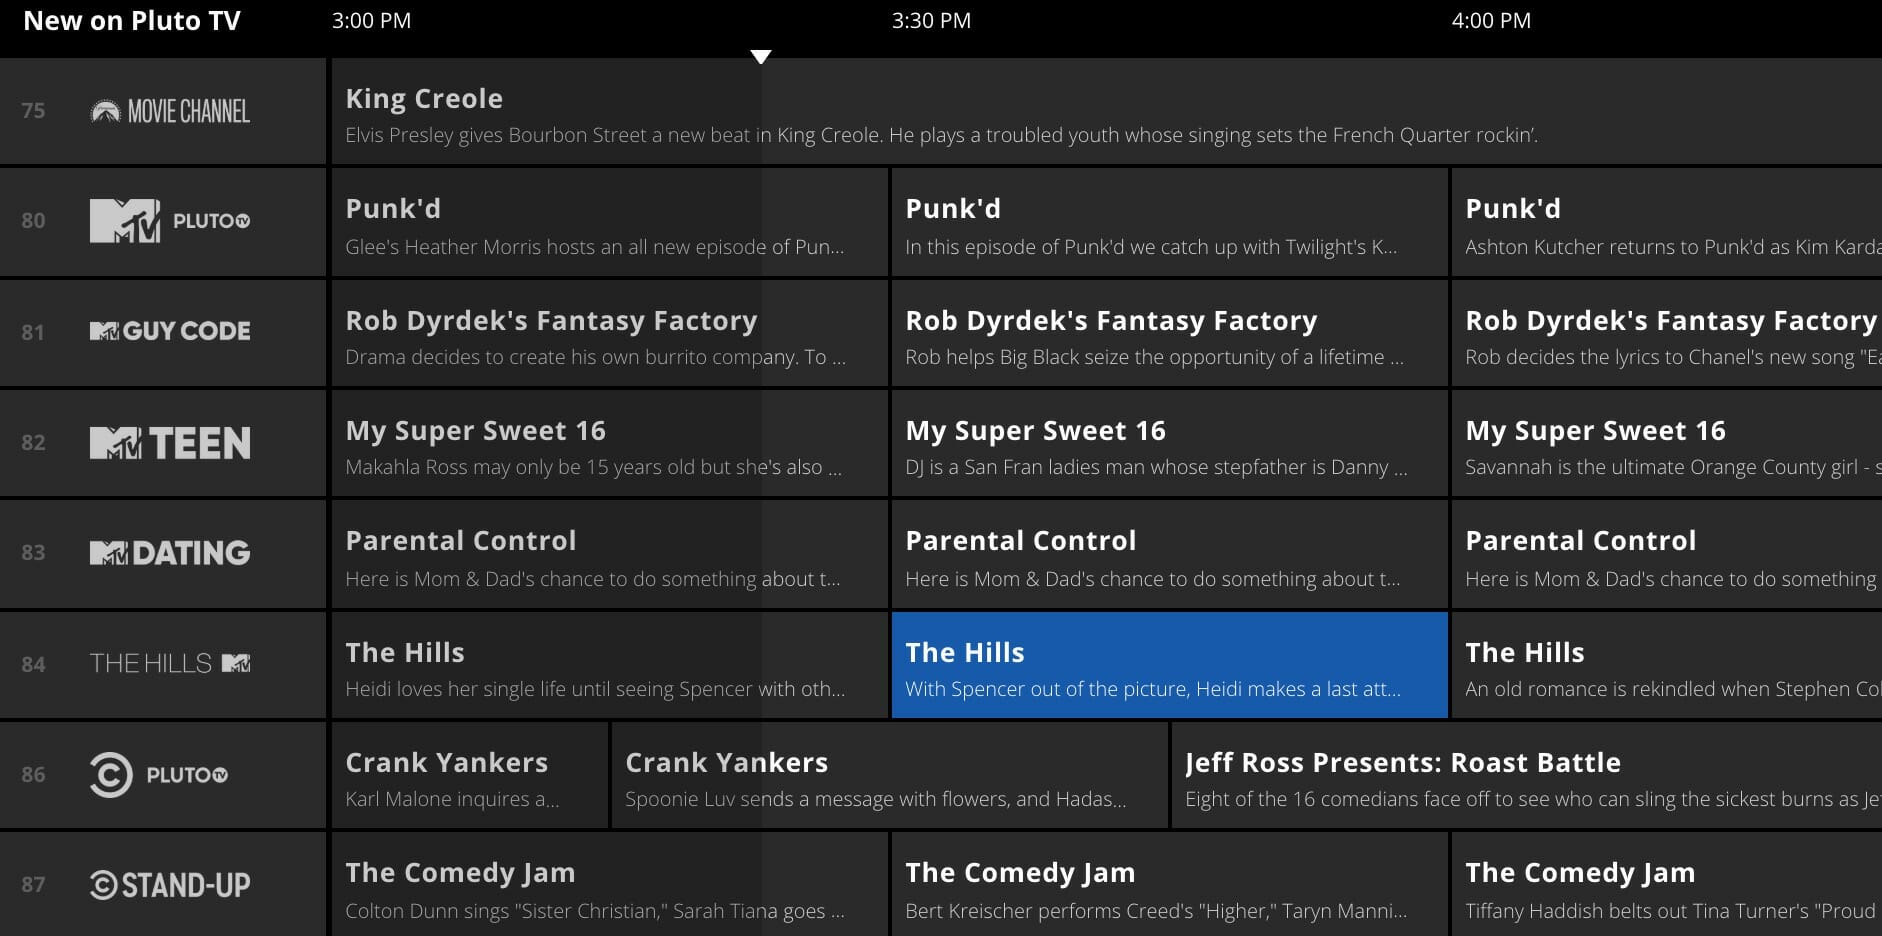Viewport: 1882px width, 936px height.
Task: Select channel number 82
Action: pyautogui.click(x=33, y=442)
